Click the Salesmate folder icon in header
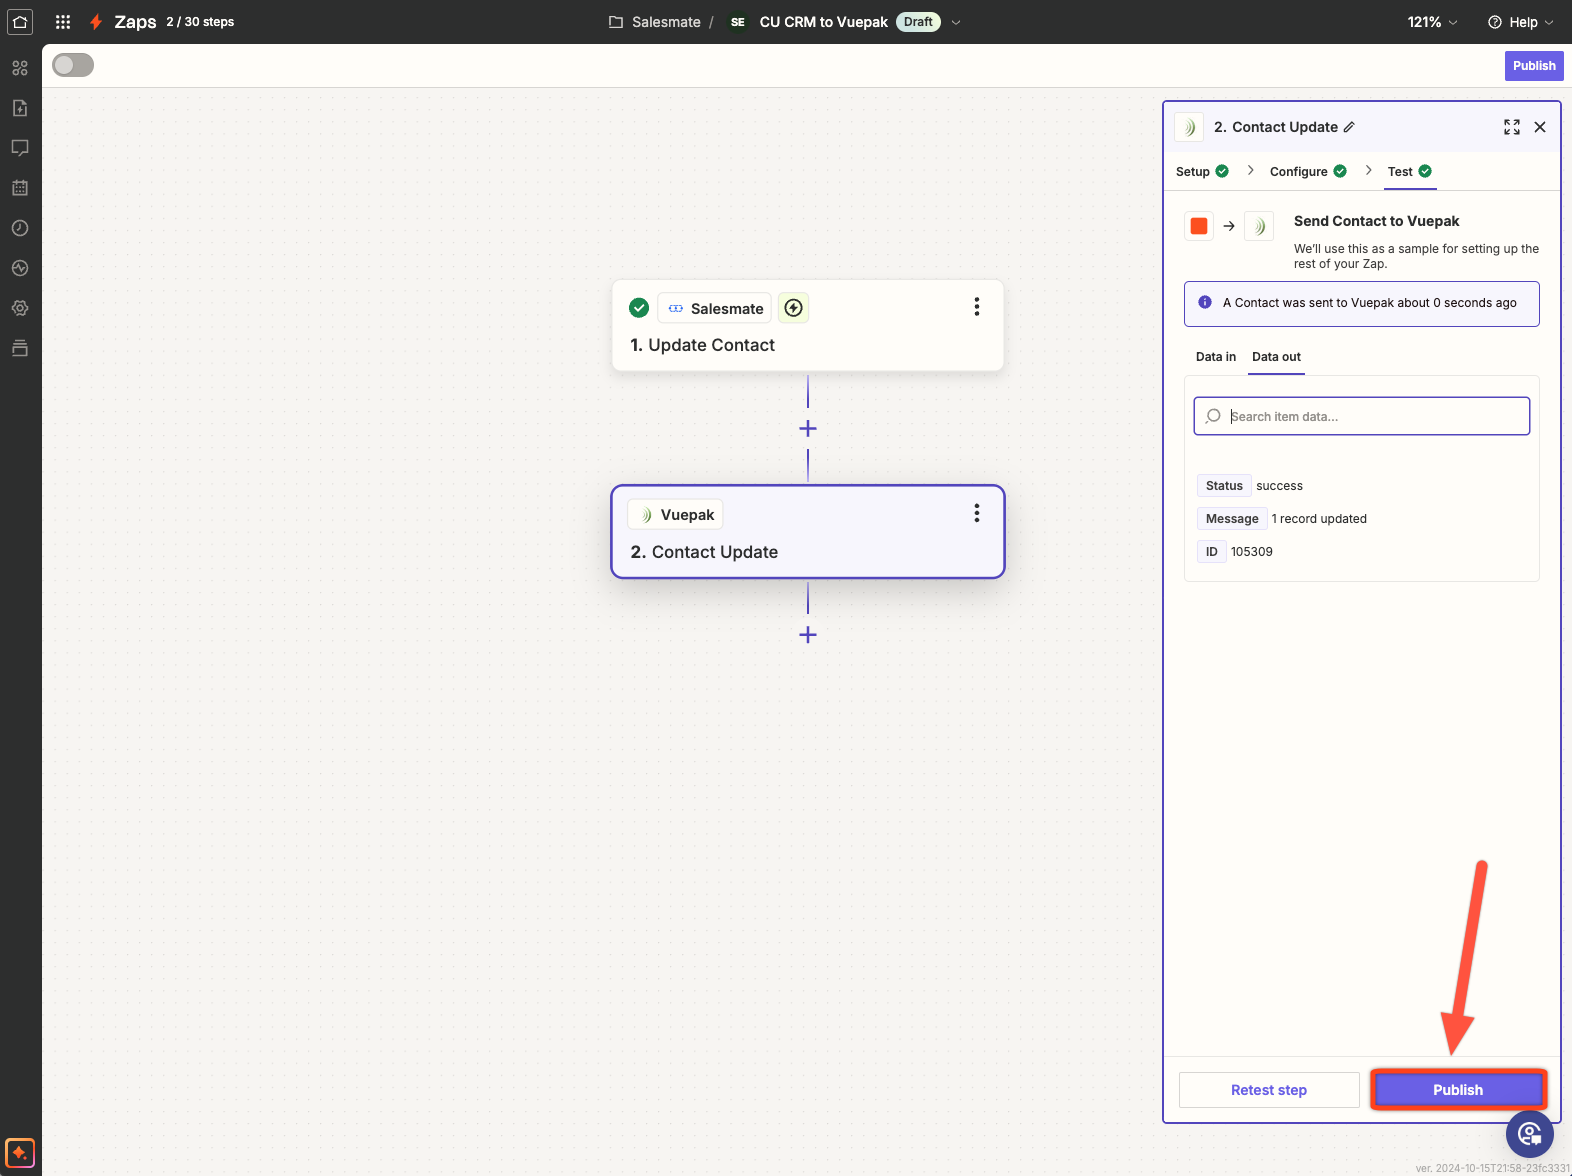 616,22
